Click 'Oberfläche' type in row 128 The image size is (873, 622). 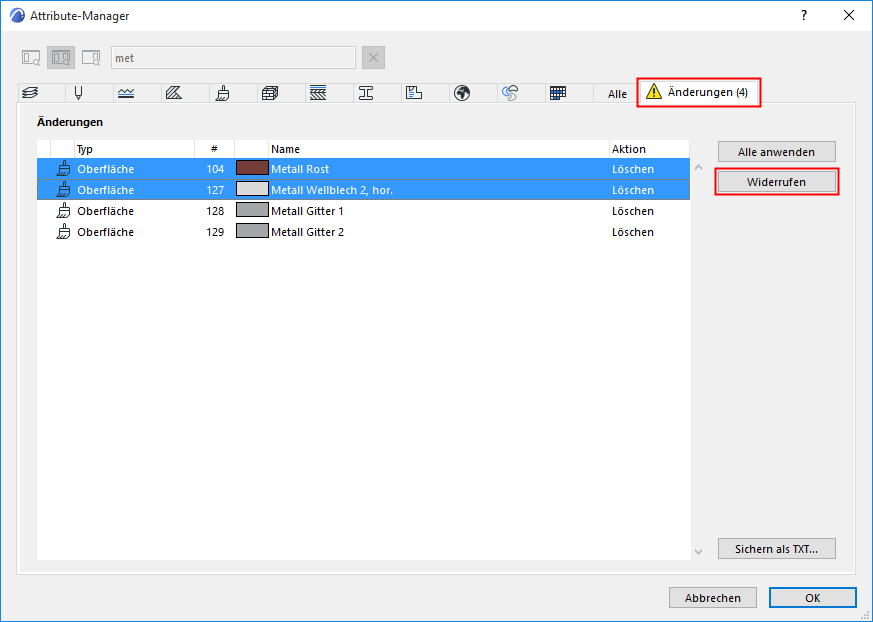pyautogui.click(x=106, y=211)
